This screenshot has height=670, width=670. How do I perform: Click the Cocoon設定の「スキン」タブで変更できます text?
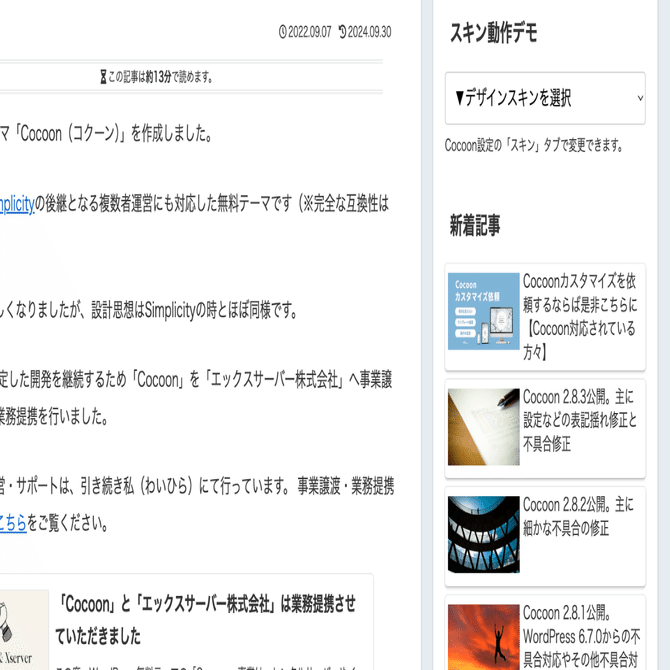coord(534,145)
